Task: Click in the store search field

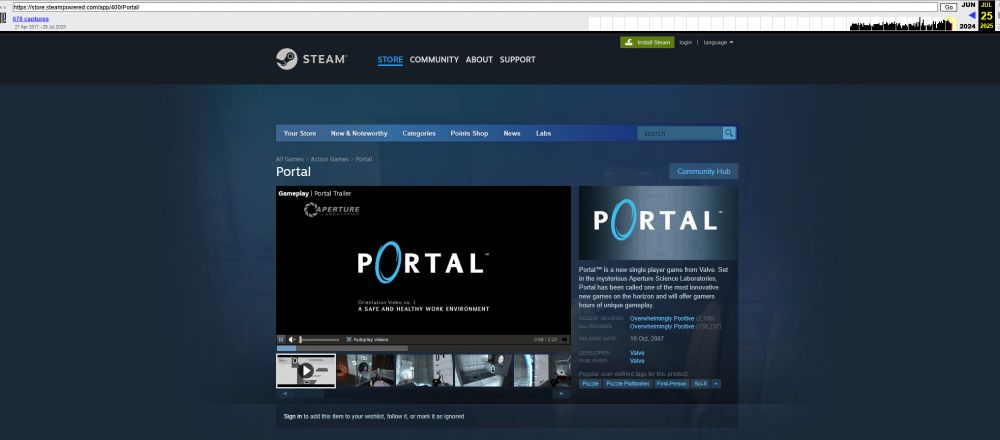Action: point(680,133)
